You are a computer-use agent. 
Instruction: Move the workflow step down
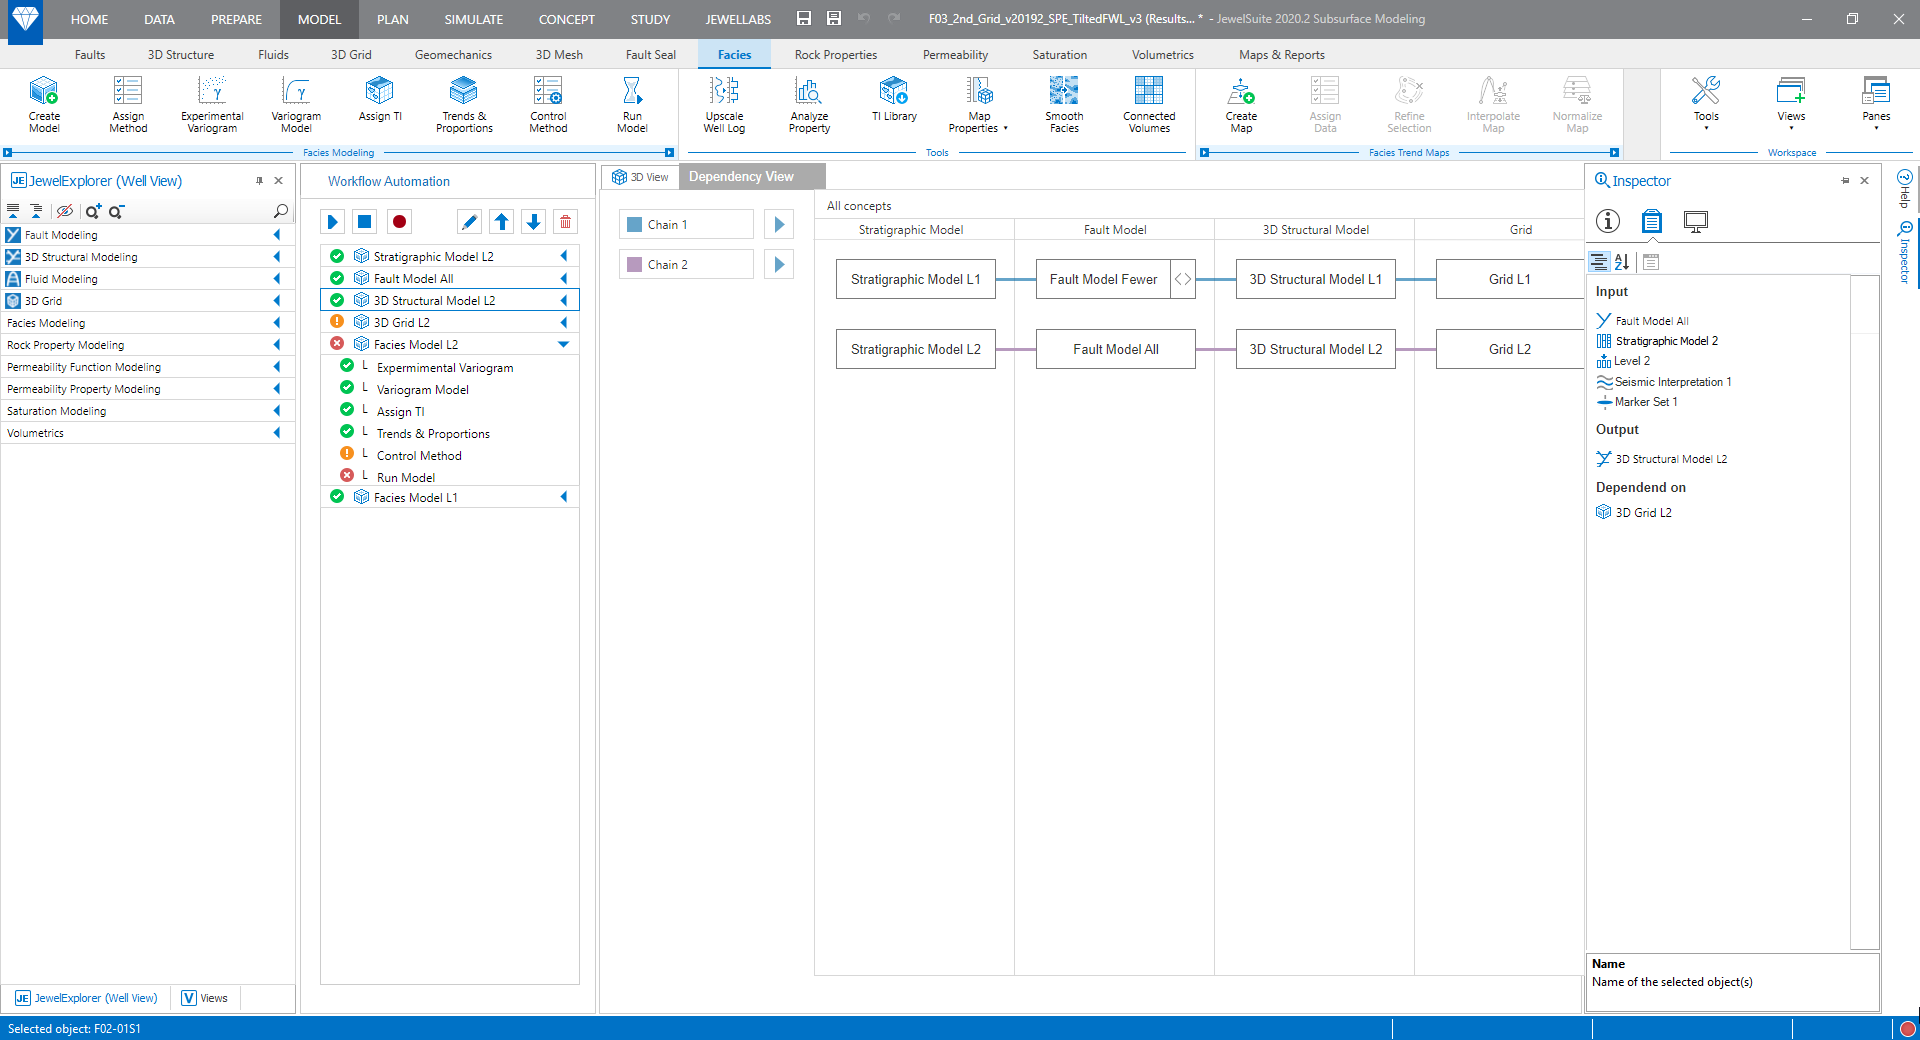pyautogui.click(x=534, y=222)
